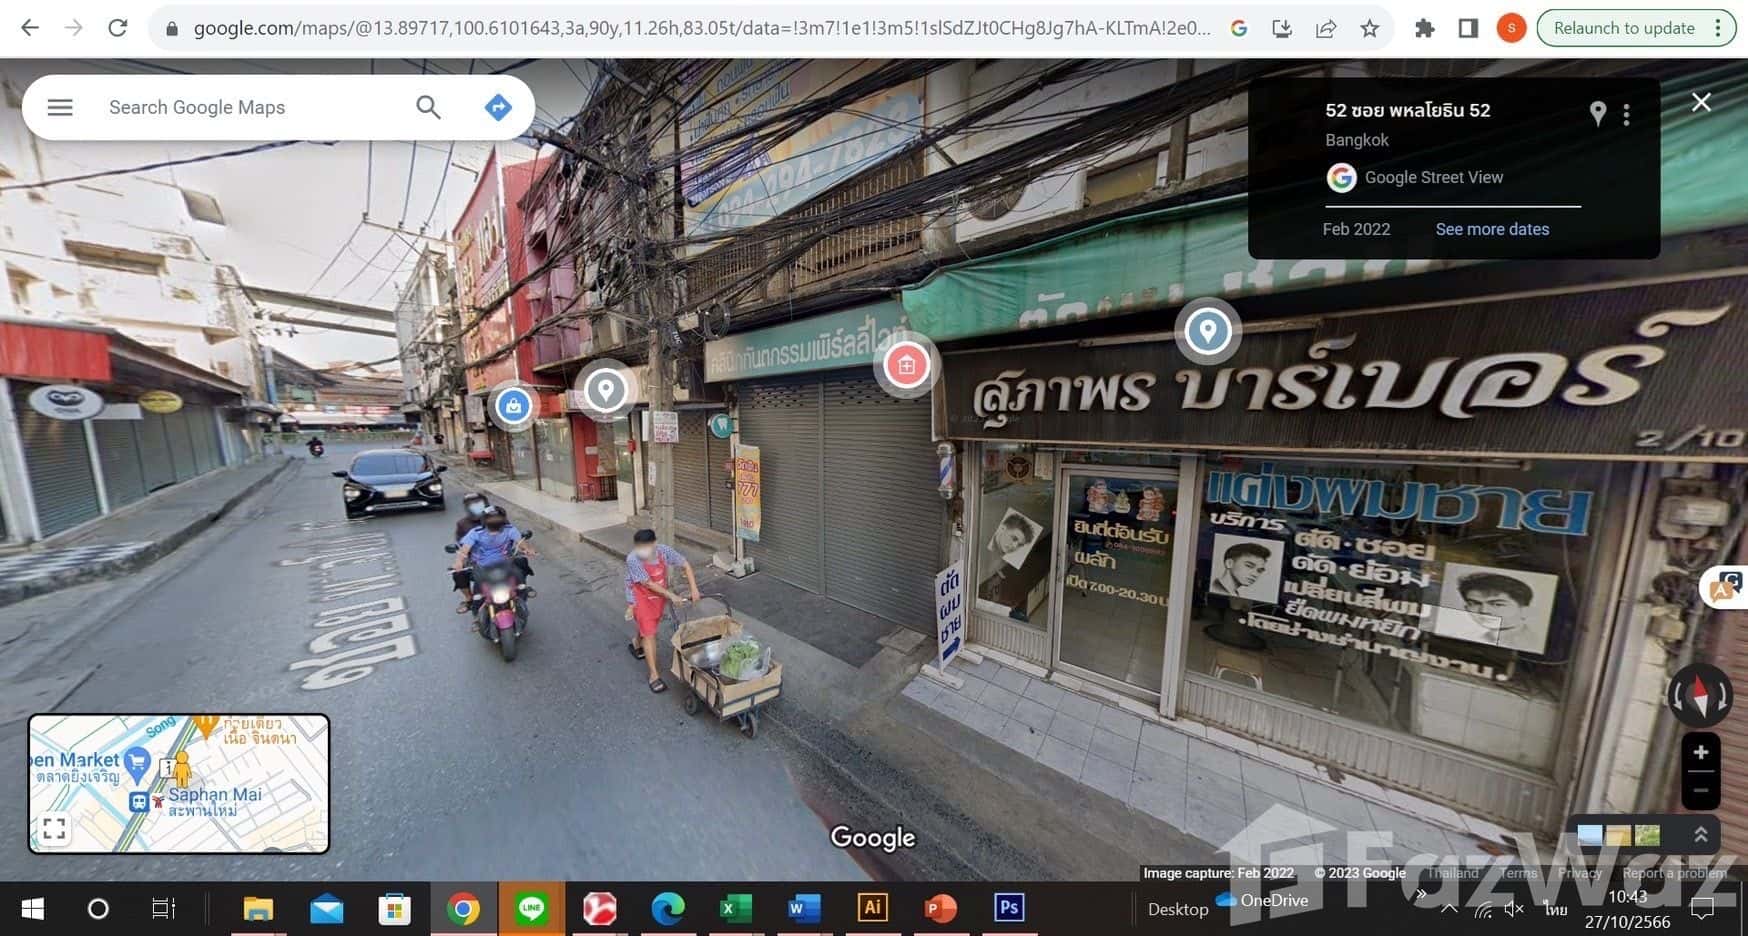Zoom out with the minus button
This screenshot has height=936, width=1748.
pyautogui.click(x=1700, y=790)
